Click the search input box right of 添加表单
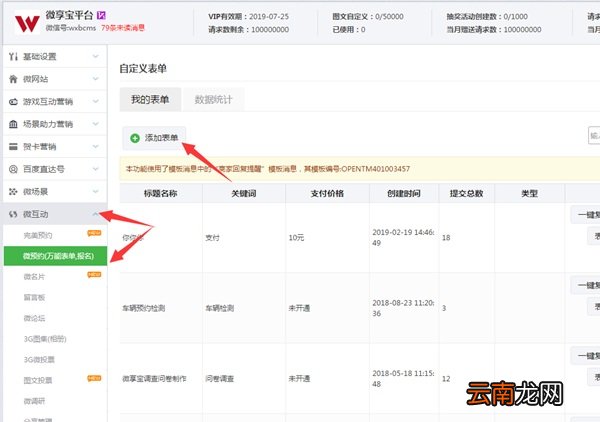The width and height of the screenshot is (600, 422). (594, 135)
